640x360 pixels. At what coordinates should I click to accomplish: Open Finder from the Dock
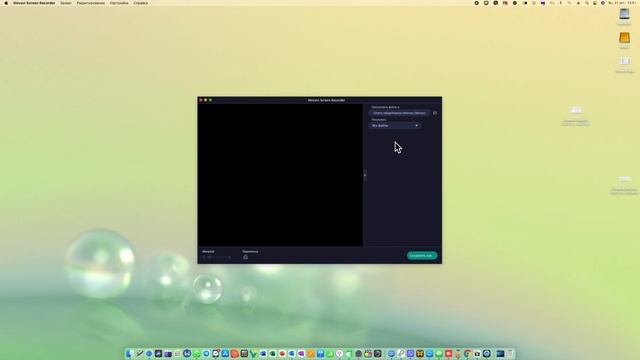[x=129, y=353]
